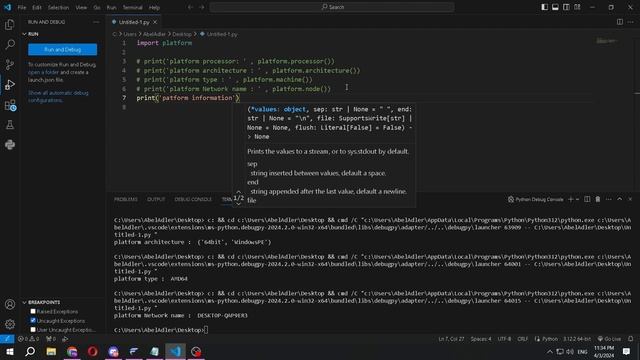Go back with navigation arrow
The image size is (640, 360).
click(190, 7)
